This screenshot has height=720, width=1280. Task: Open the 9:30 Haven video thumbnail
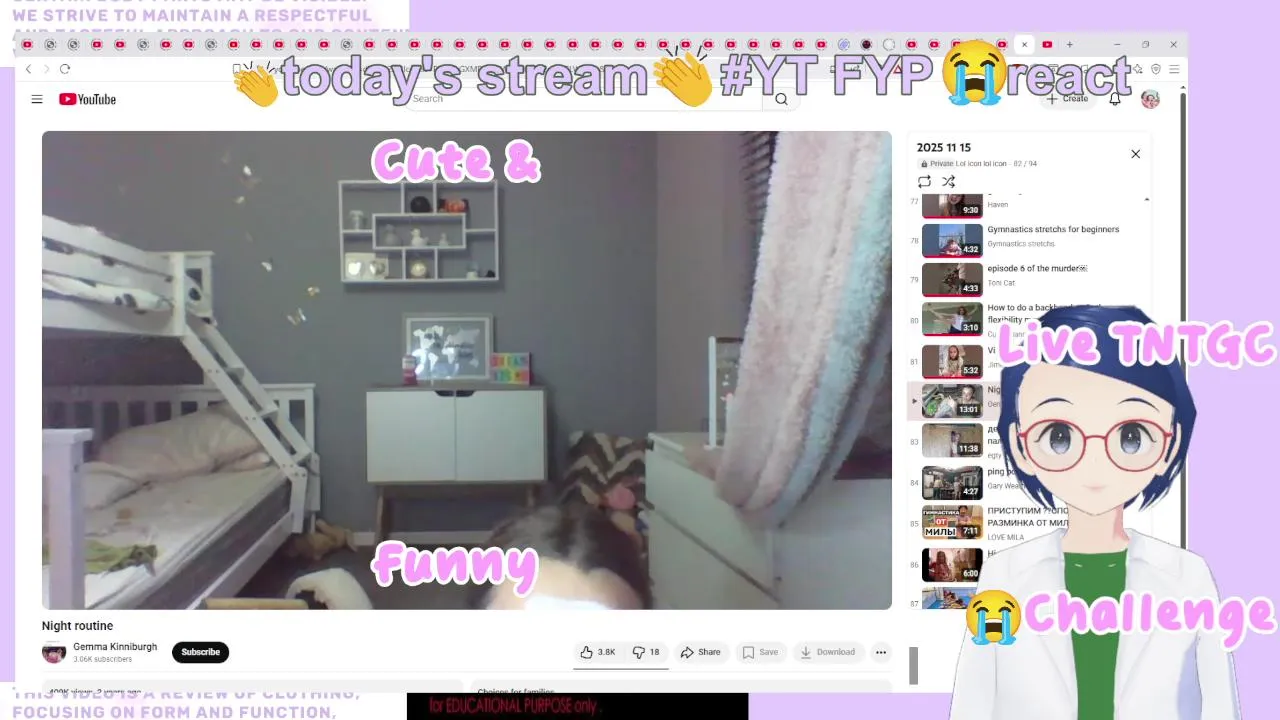point(952,205)
